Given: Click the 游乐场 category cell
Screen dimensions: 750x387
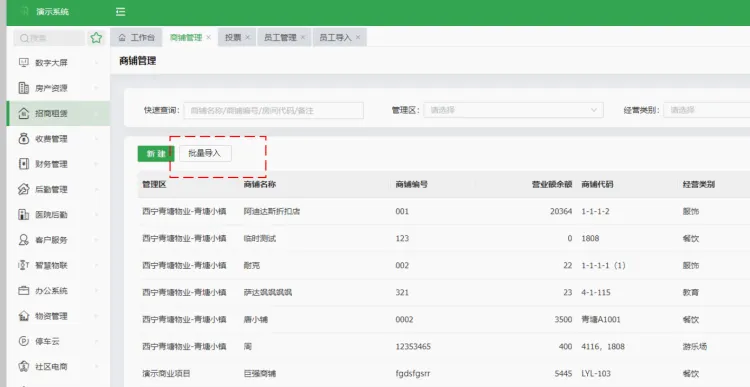Looking at the screenshot, I should pyautogui.click(x=695, y=346).
